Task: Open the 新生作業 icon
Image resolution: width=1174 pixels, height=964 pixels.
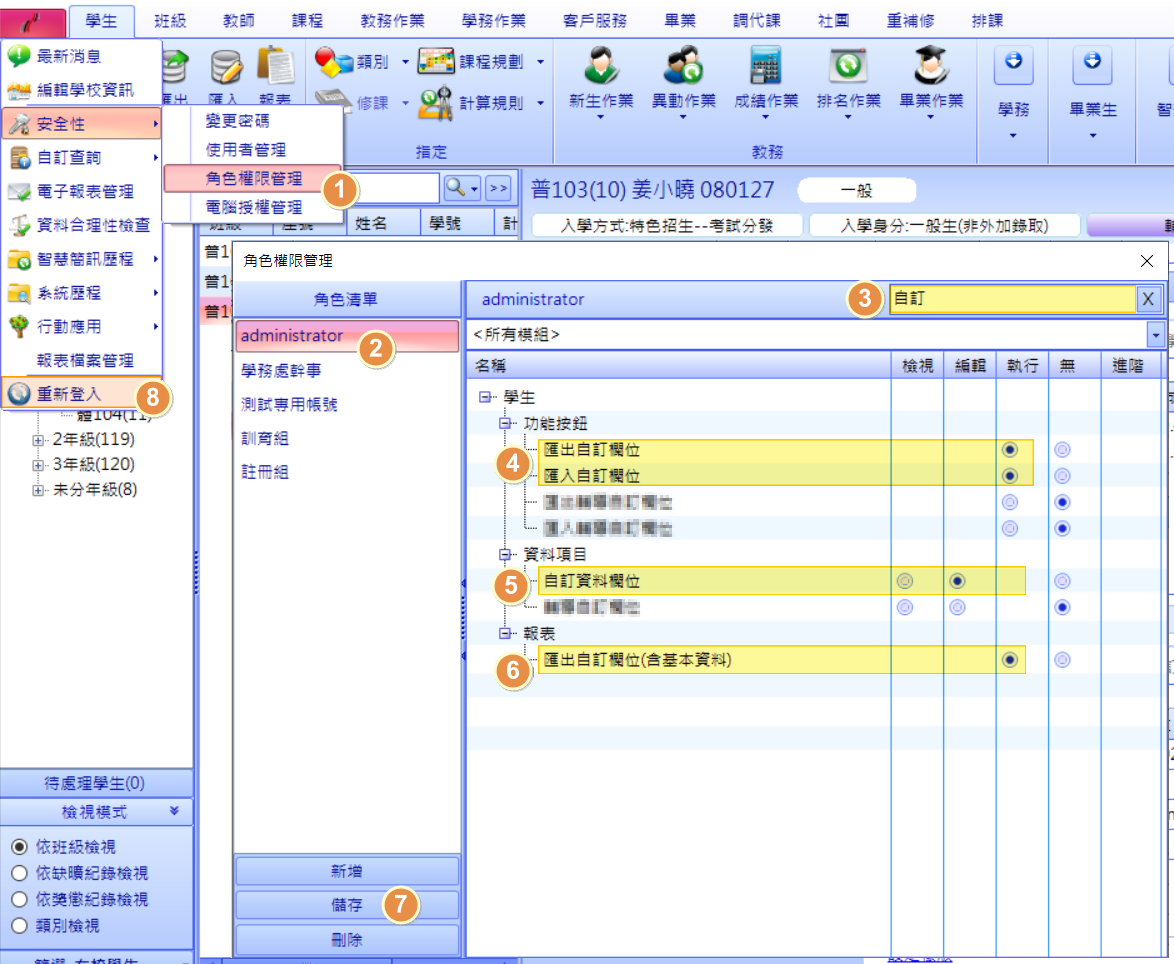Action: point(600,66)
